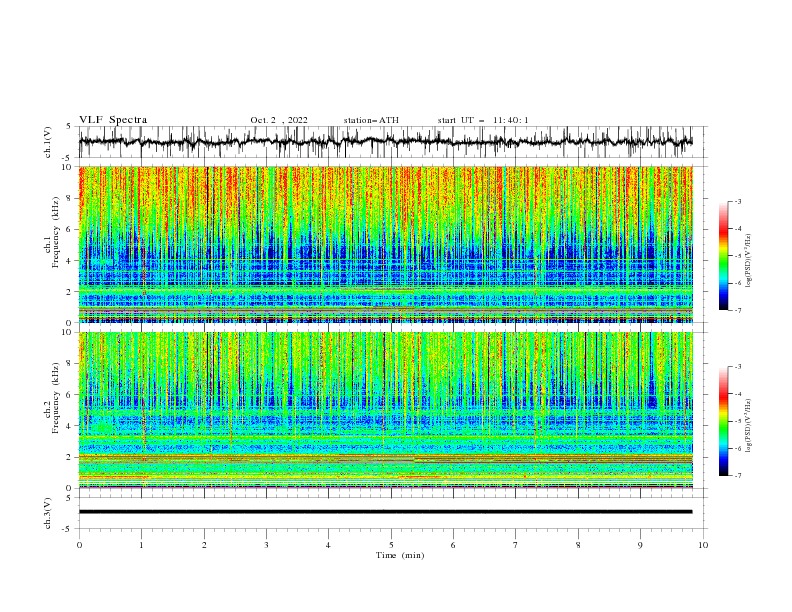Click the ch.2 colorbar log(PSD) label
This screenshot has width=792, height=612.
tap(749, 426)
